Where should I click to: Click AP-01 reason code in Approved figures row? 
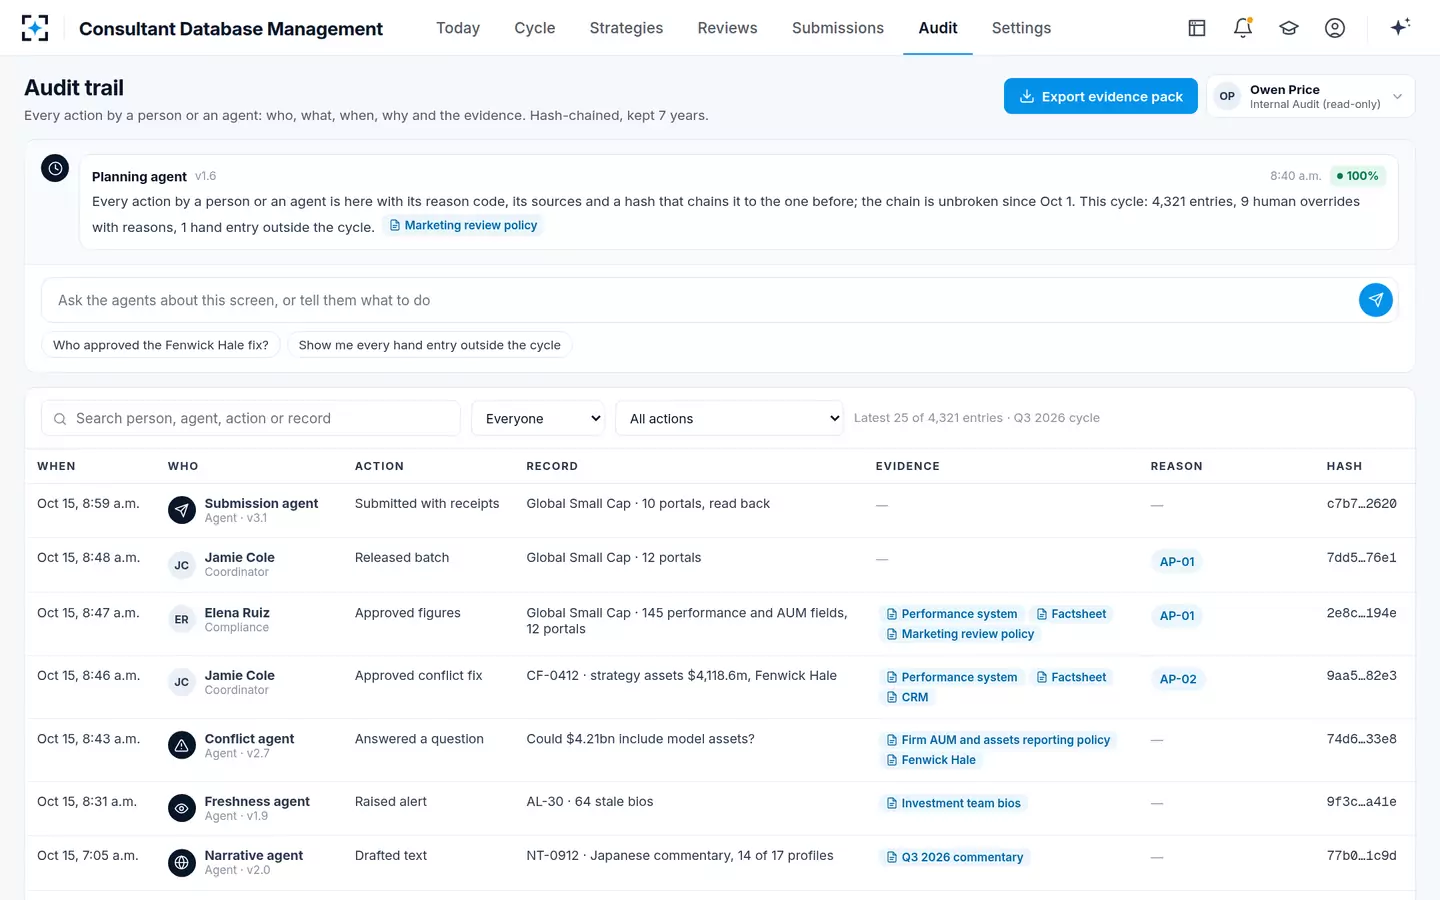(x=1177, y=616)
